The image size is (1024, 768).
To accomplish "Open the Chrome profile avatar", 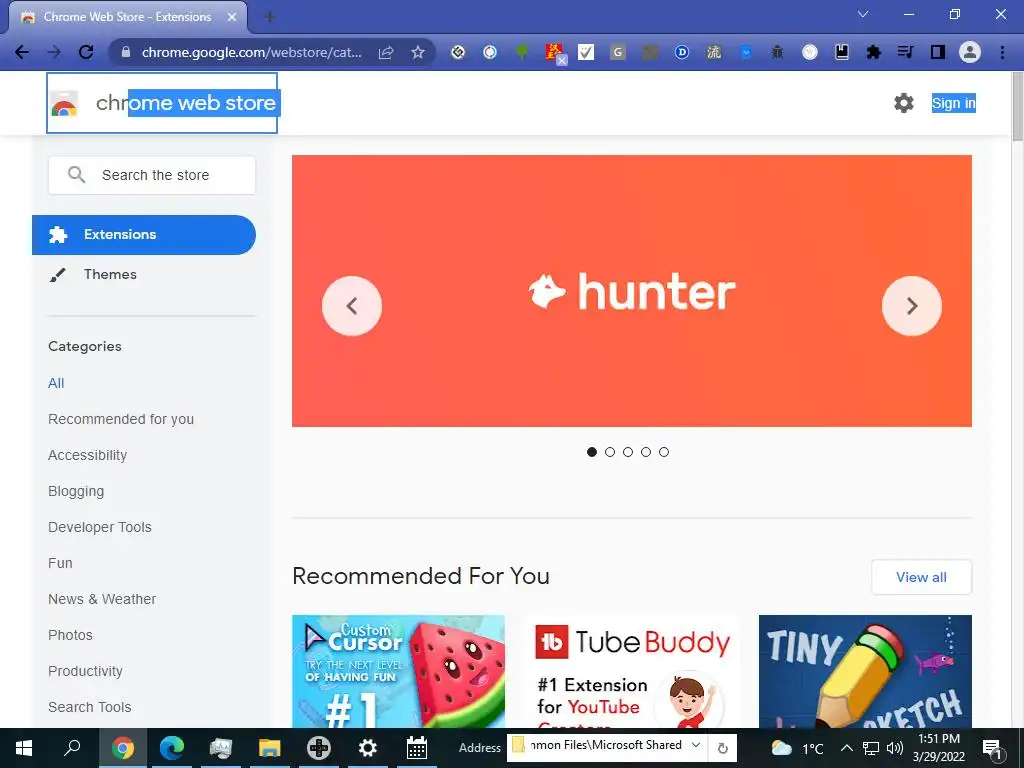I will coord(970,52).
